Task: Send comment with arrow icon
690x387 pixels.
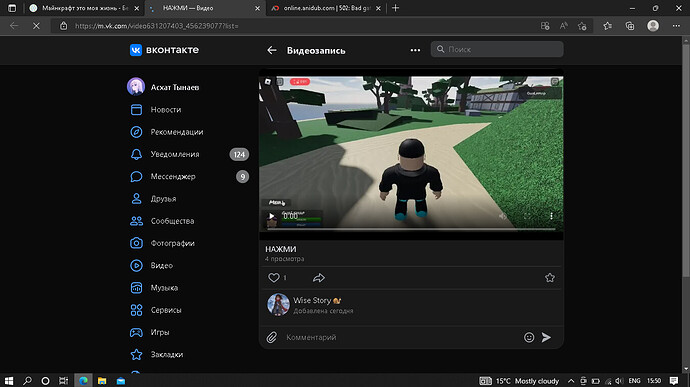Action: point(546,337)
